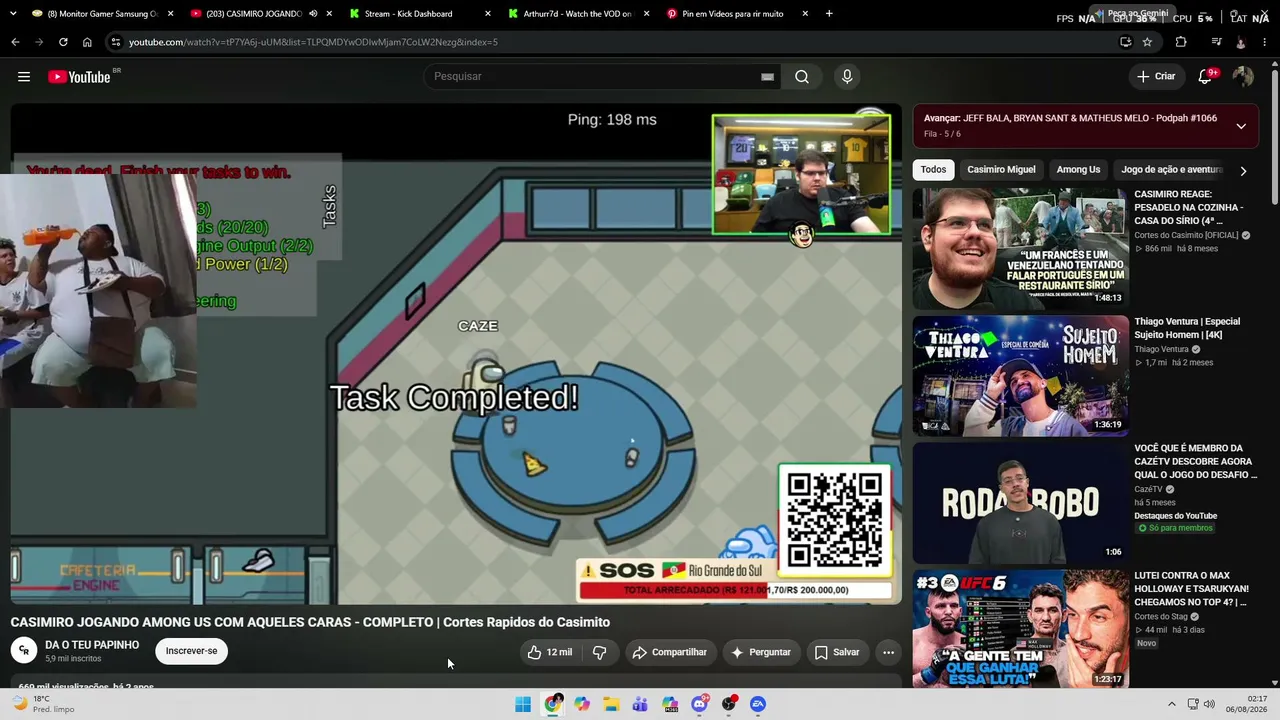Bookmark this page with the star
This screenshot has height=720, width=1280.
(1147, 42)
